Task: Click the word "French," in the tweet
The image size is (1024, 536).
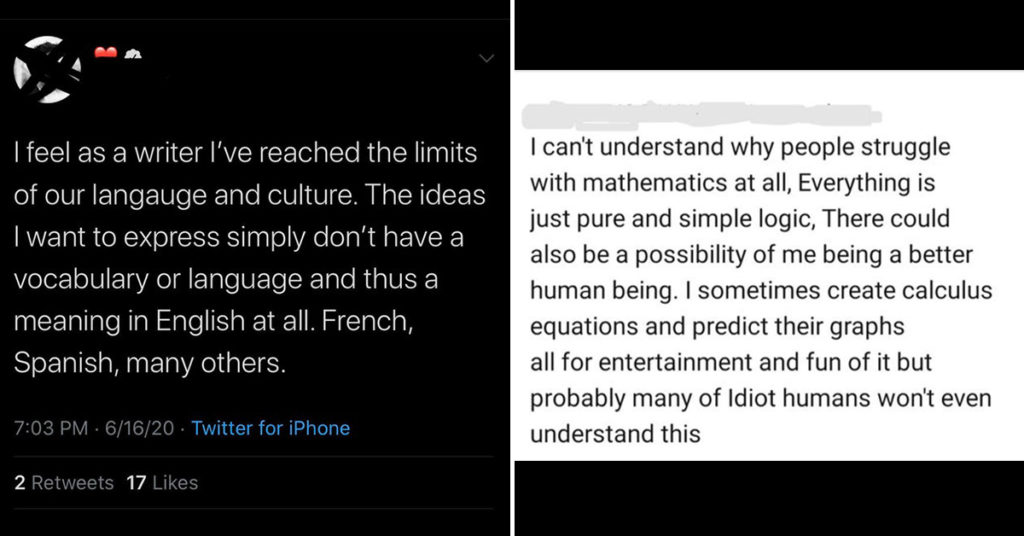Action: [367, 321]
